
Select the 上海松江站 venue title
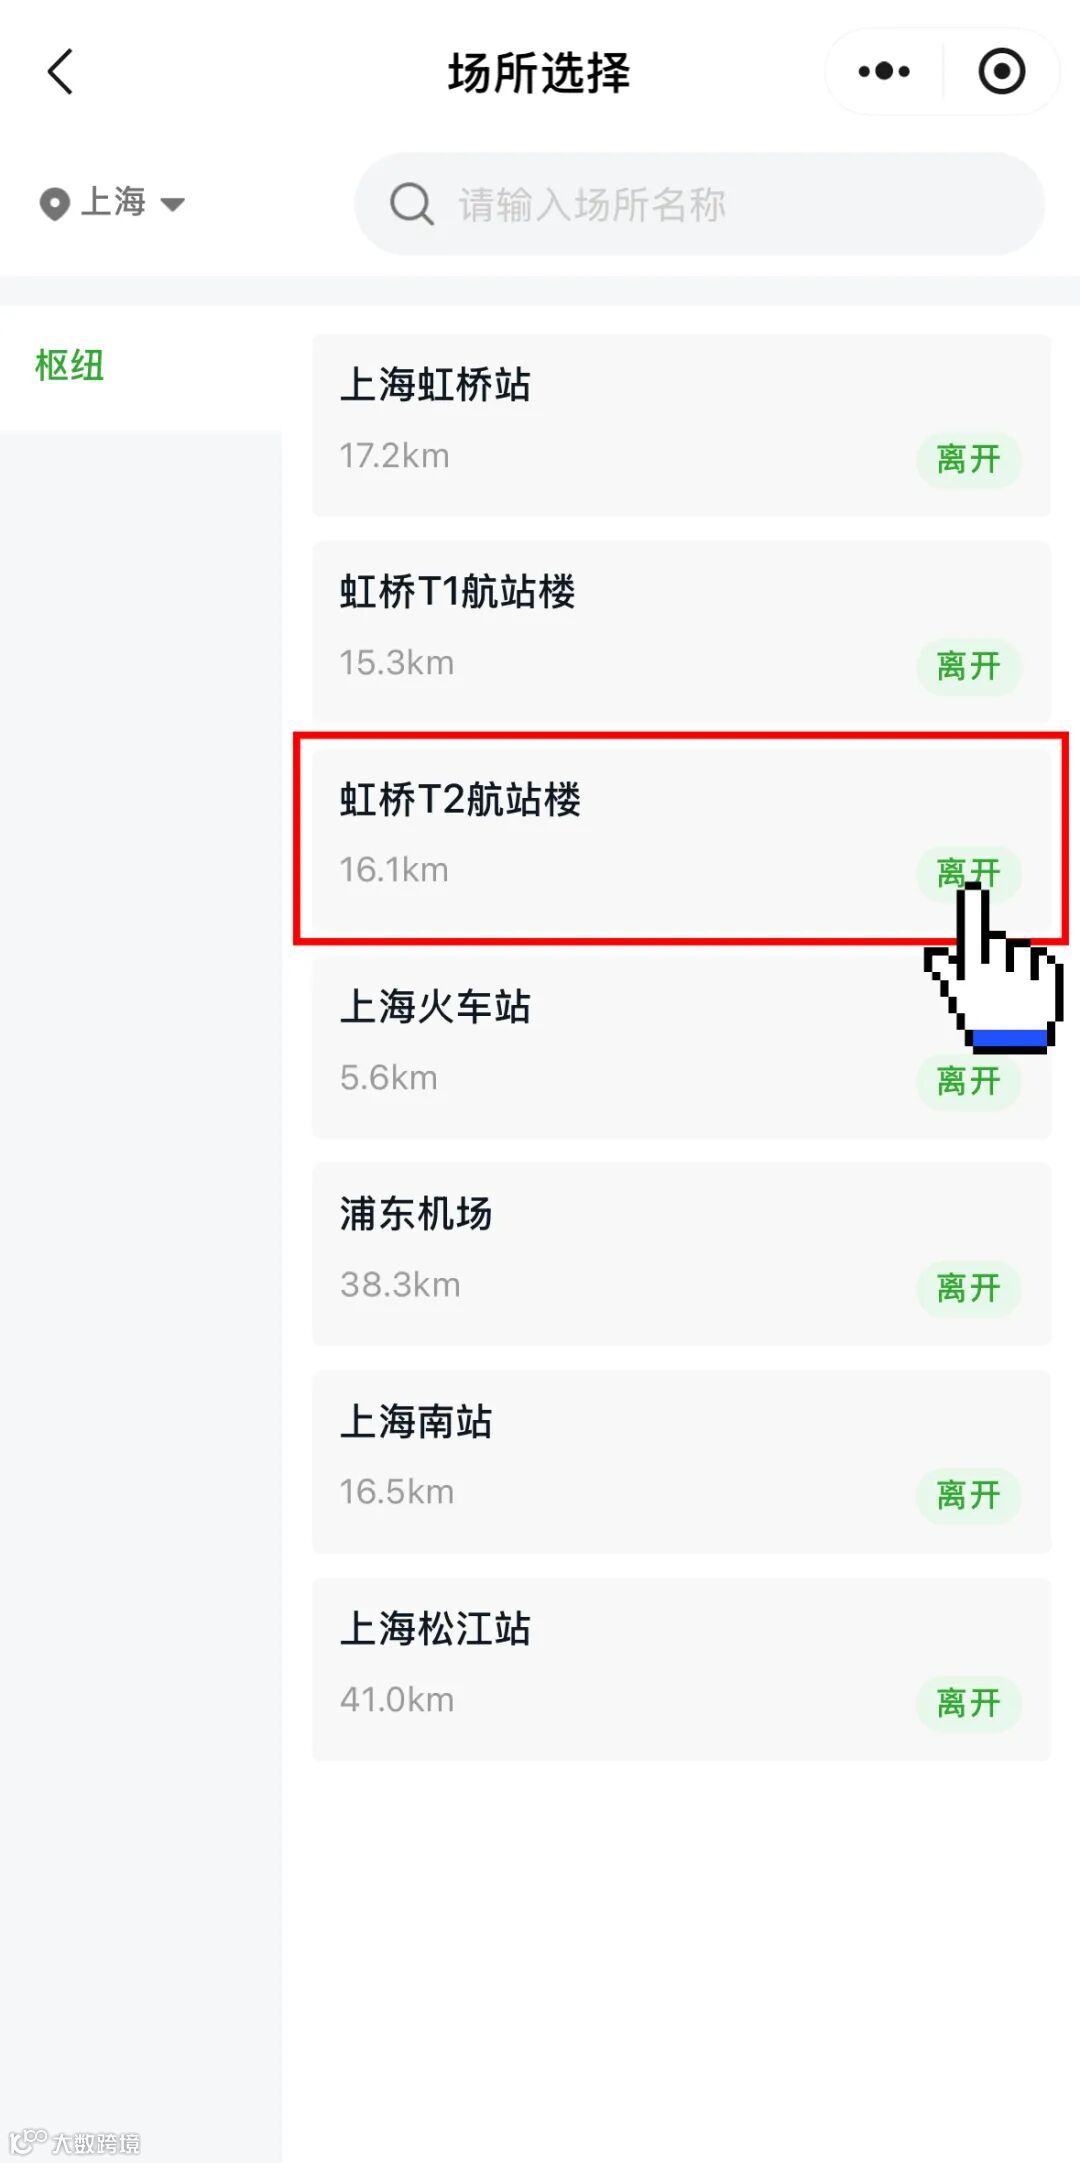click(435, 1628)
